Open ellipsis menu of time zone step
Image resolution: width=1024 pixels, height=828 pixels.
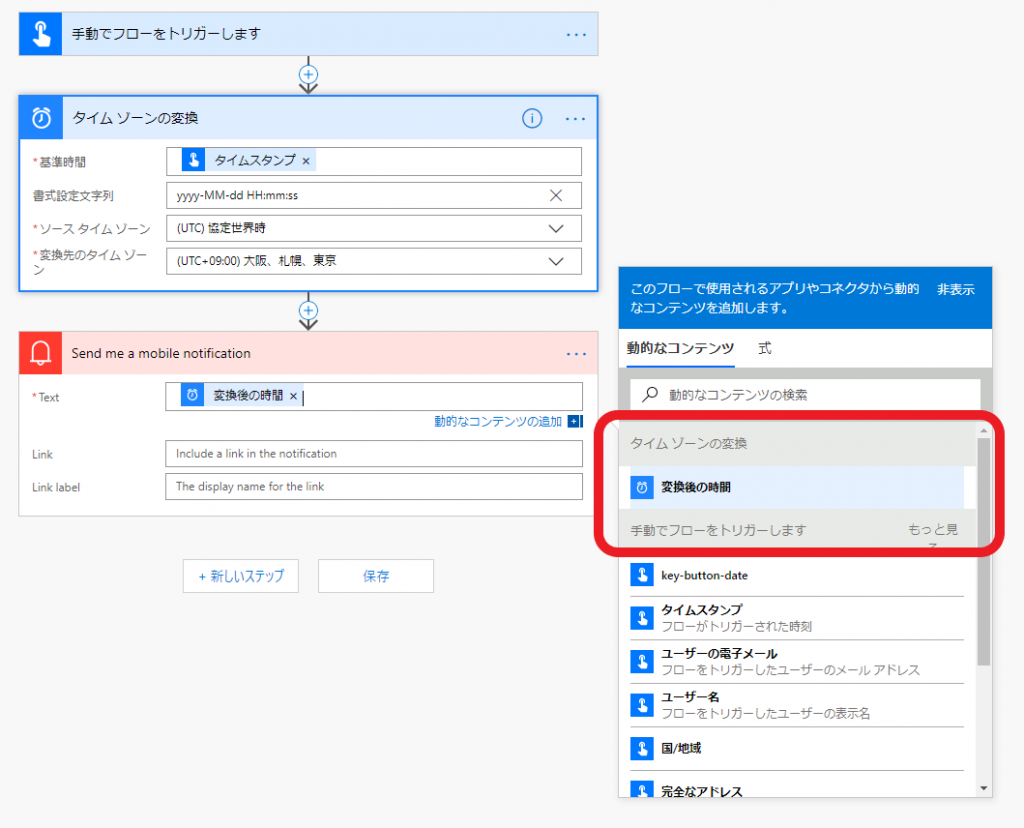click(575, 119)
